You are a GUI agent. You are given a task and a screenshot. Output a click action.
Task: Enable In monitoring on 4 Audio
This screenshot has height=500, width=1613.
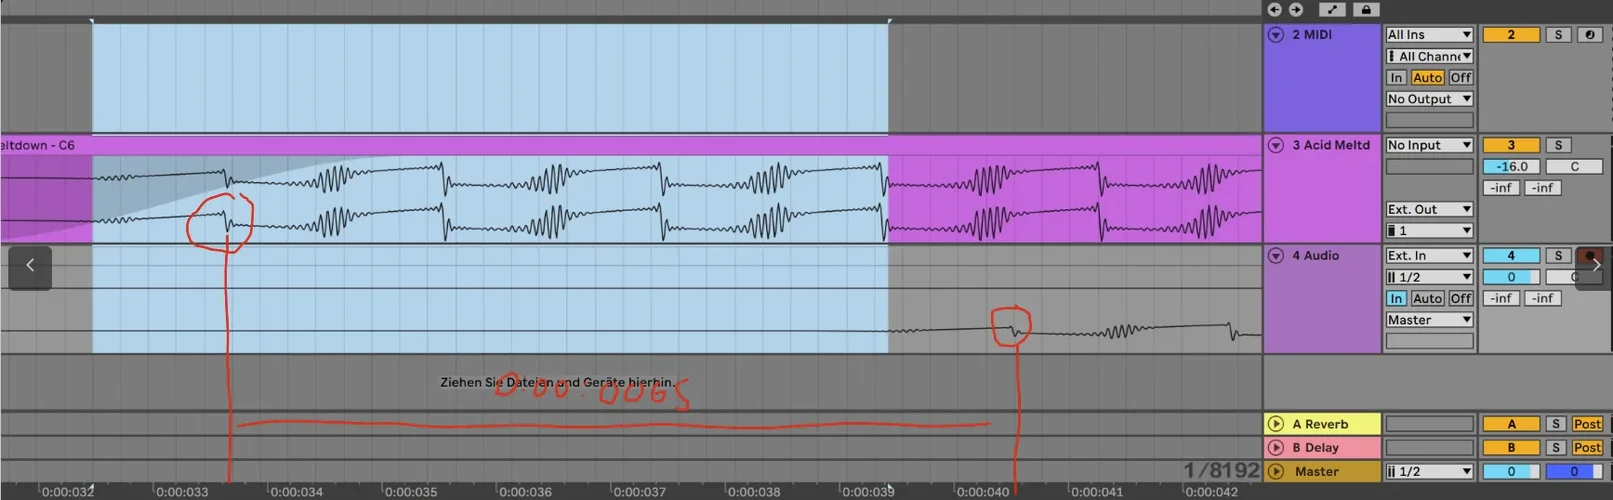[1396, 298]
